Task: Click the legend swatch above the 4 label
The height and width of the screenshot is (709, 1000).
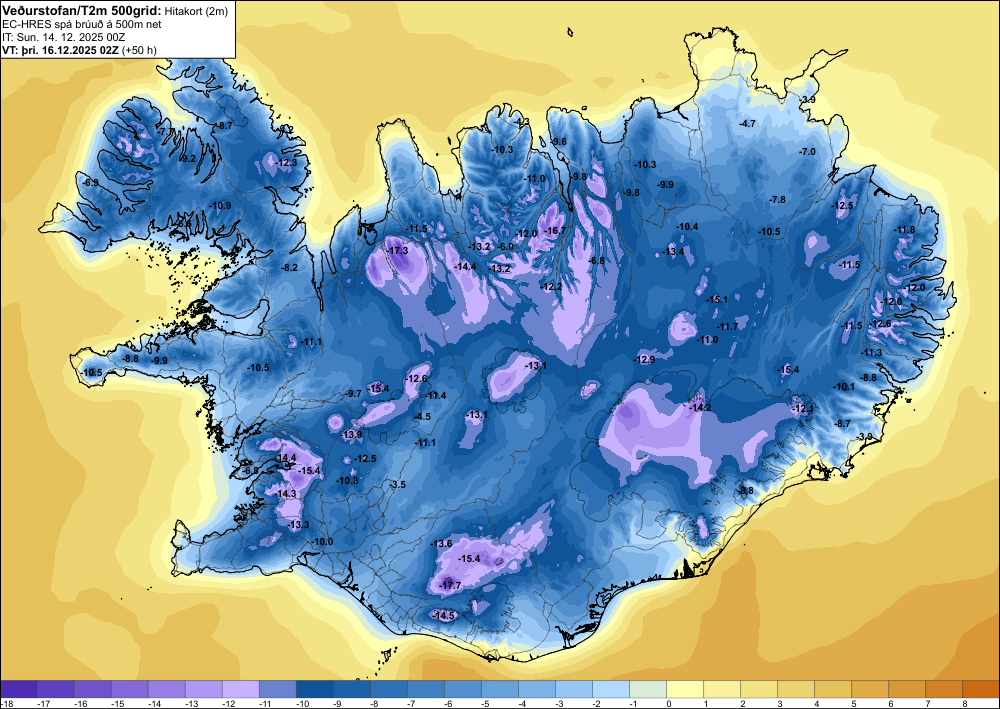Action: [832, 689]
